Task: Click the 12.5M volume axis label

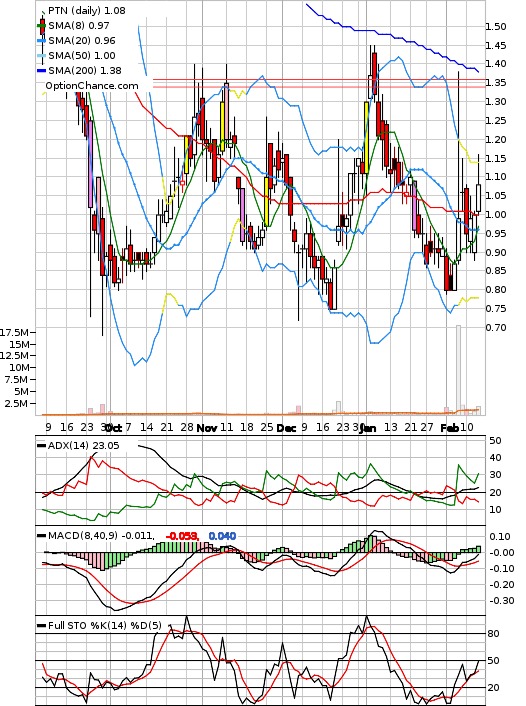Action: tap(14, 356)
